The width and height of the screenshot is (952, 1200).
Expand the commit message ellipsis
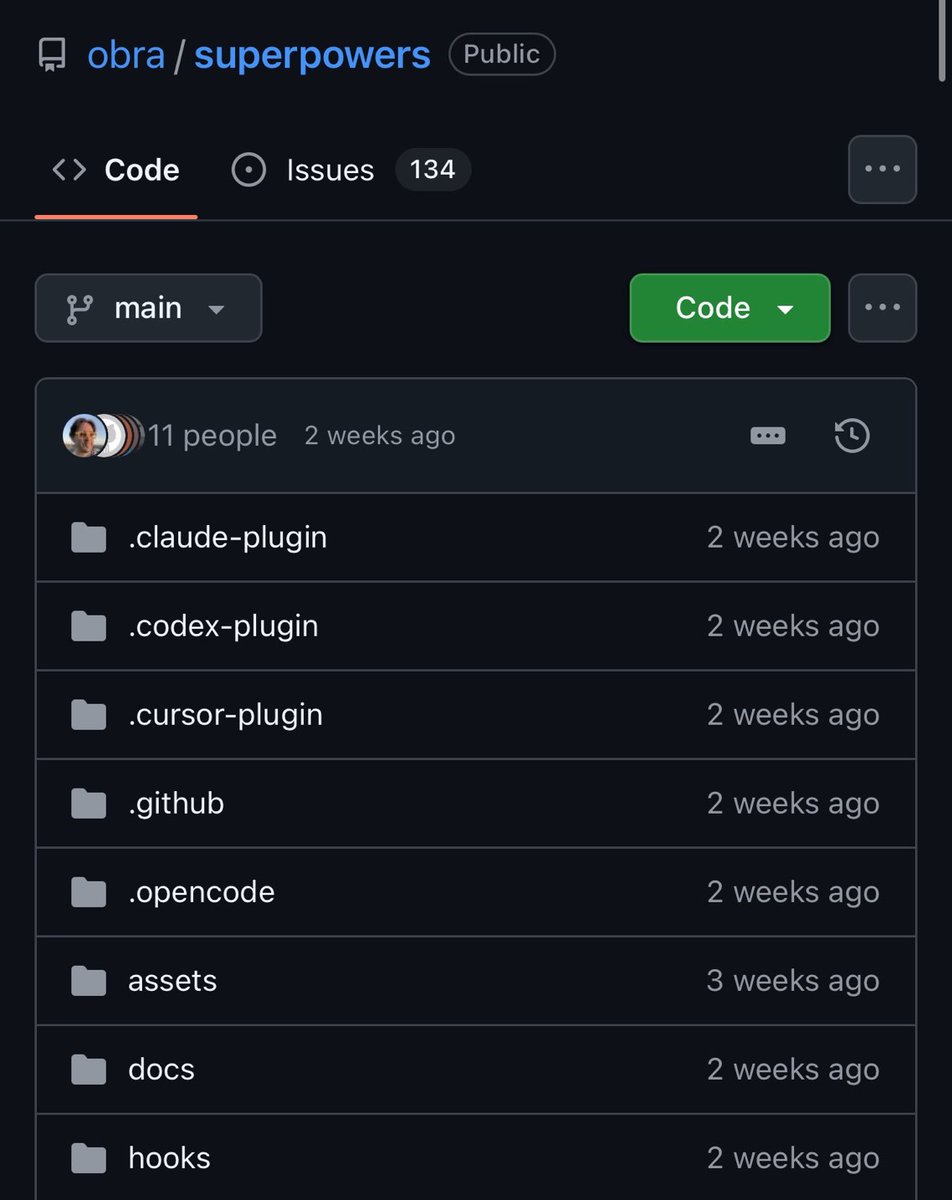(767, 436)
